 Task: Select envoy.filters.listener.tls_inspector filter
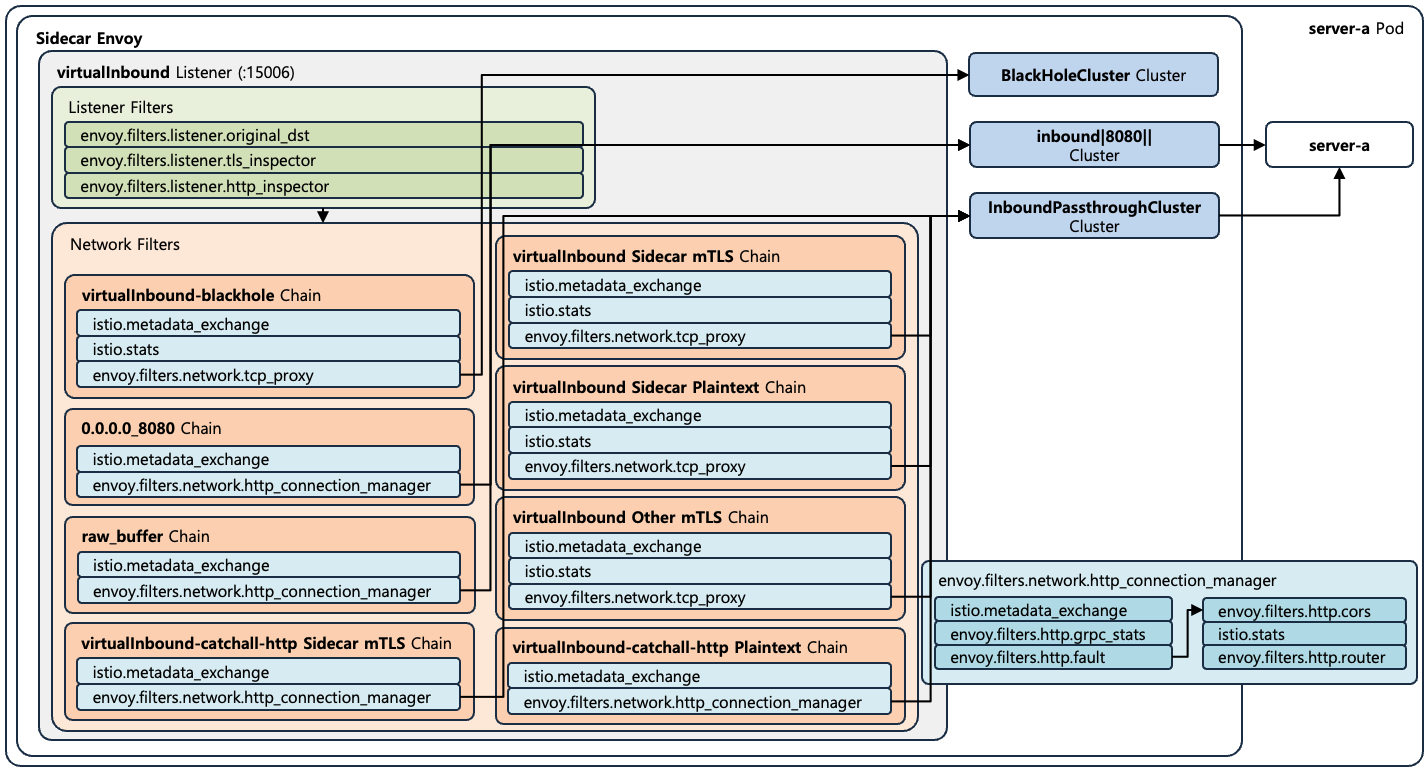point(323,160)
